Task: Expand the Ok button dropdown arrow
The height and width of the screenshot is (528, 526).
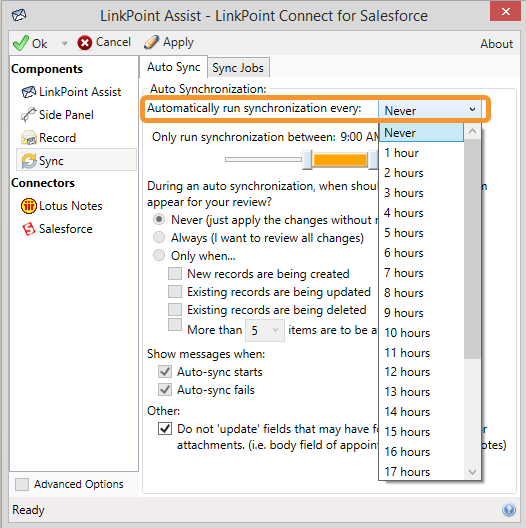Action: point(65,43)
